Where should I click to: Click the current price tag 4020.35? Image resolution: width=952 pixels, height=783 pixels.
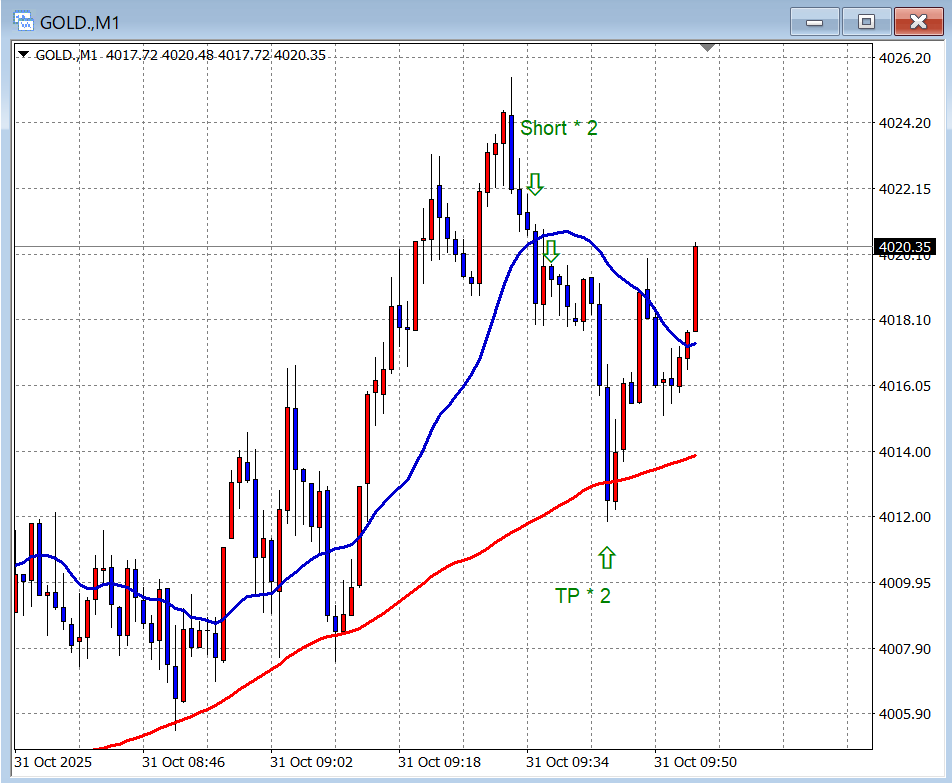click(905, 247)
